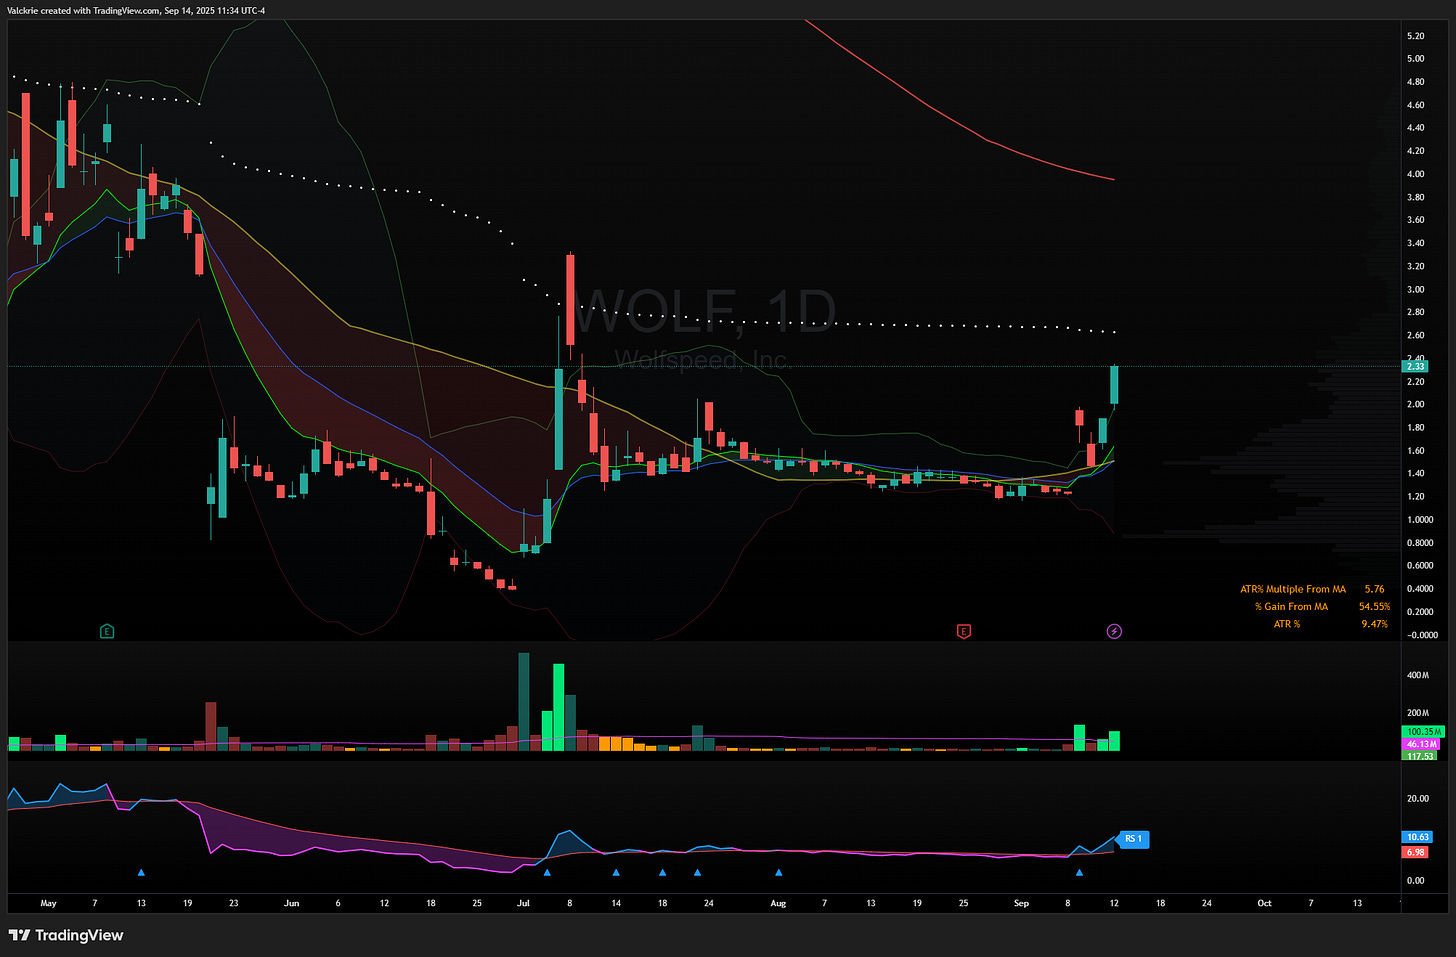This screenshot has height=957, width=1456.
Task: Click the last blue triangle marker in September
Action: (x=1079, y=872)
